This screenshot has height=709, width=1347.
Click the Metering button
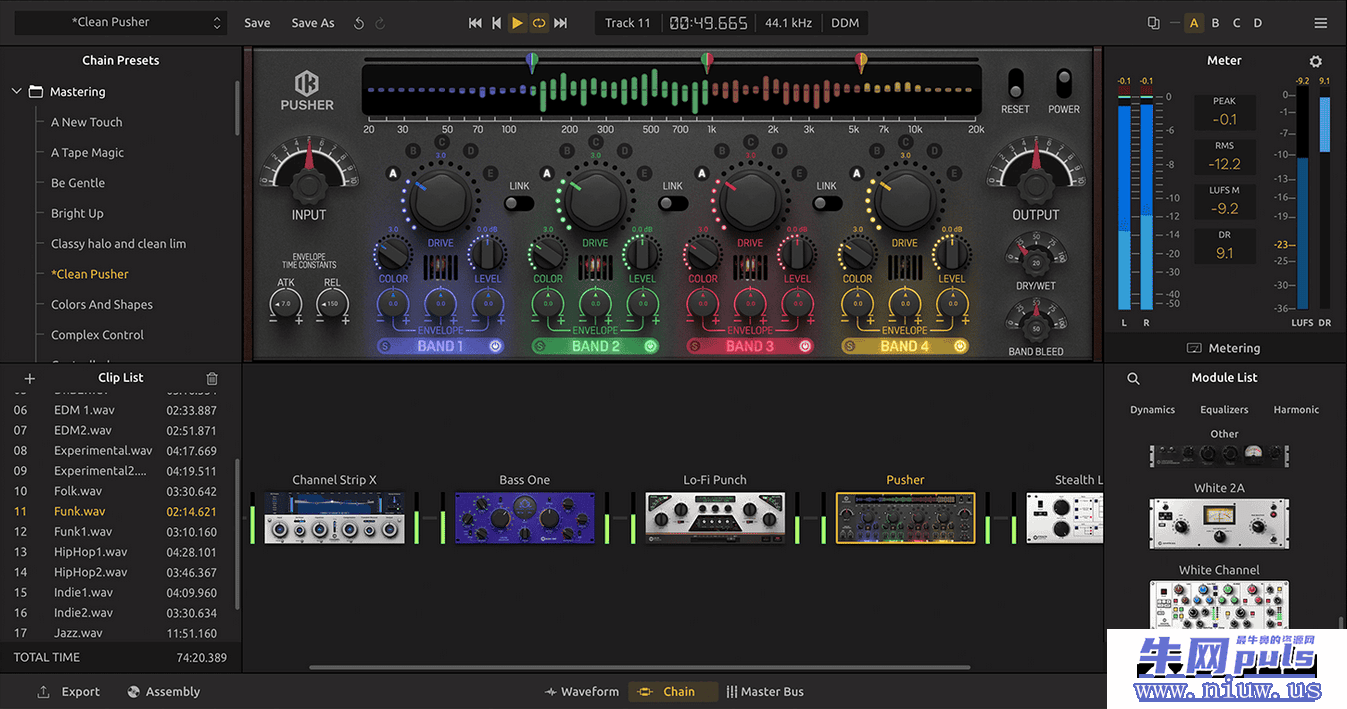pyautogui.click(x=1224, y=348)
